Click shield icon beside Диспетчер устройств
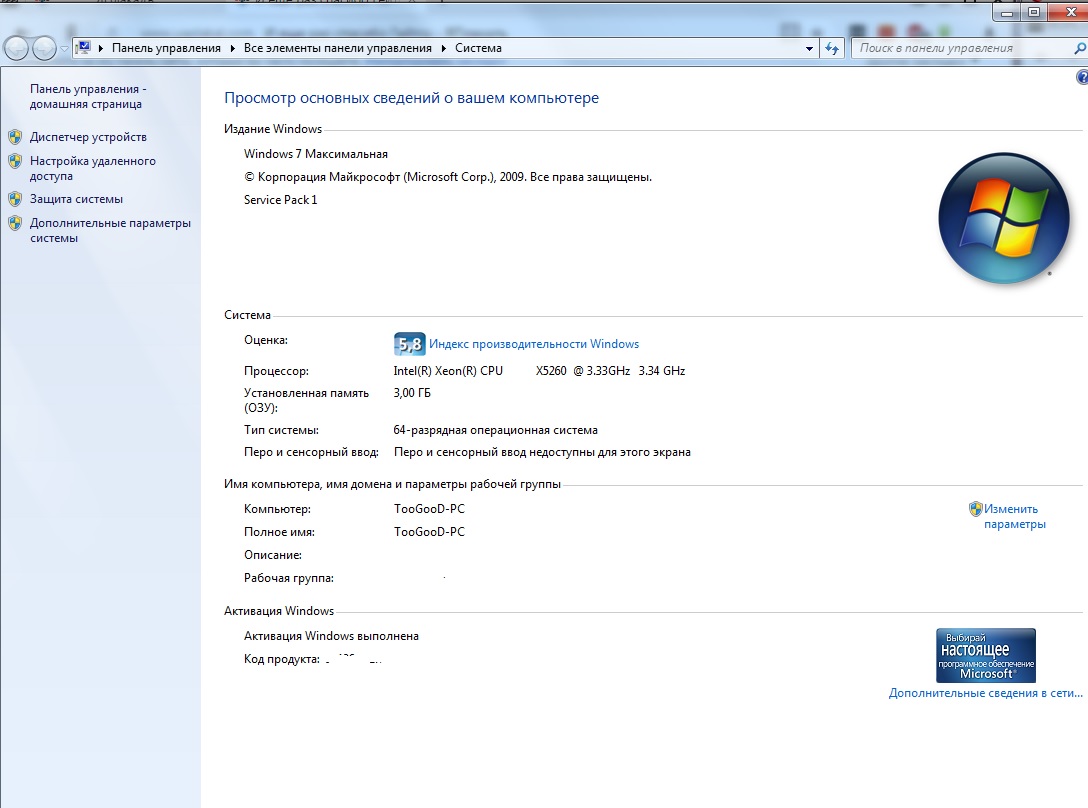Viewport: 1088px width, 808px height. tap(15, 137)
